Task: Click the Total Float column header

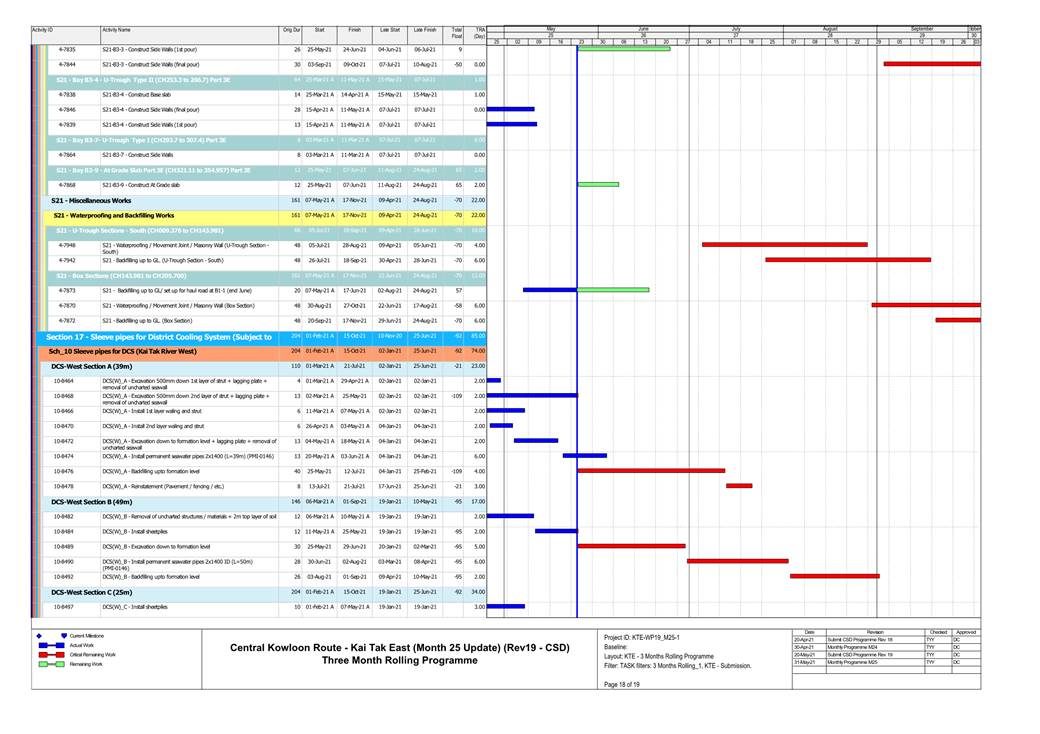Action: 457,33
